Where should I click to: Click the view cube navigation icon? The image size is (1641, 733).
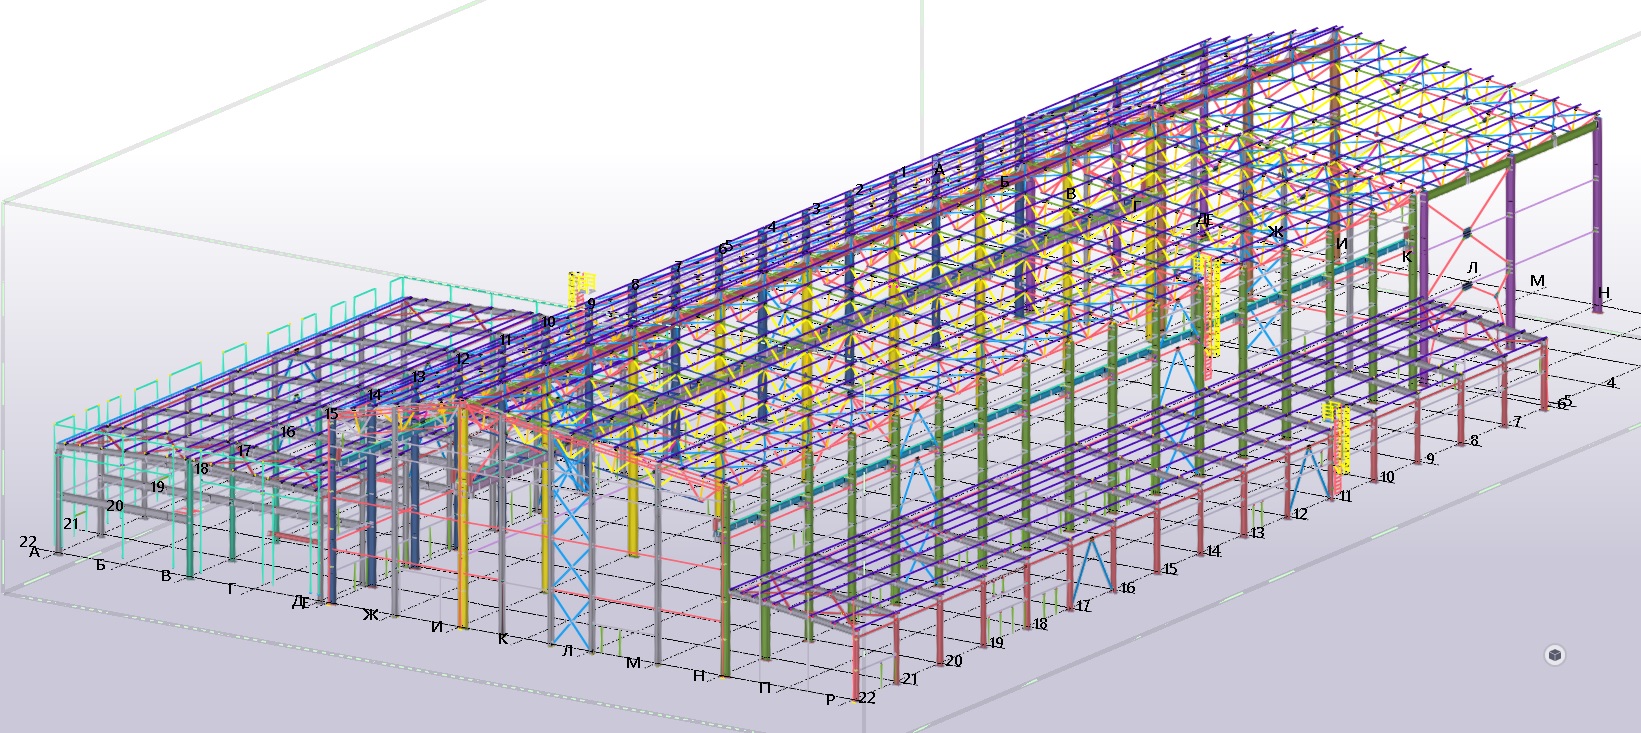pyautogui.click(x=1554, y=655)
